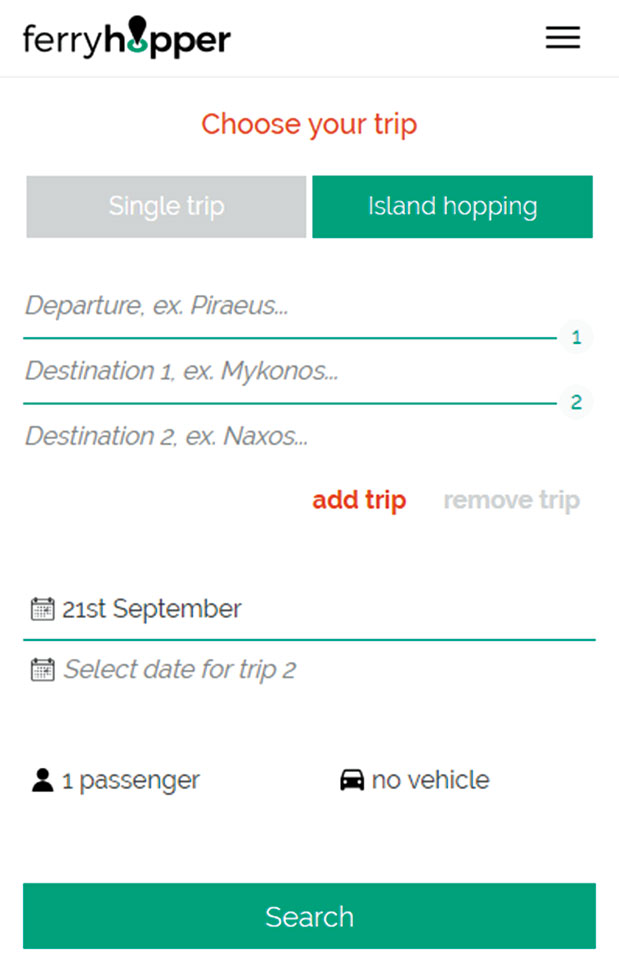Open the no vehicle selector

click(430, 780)
